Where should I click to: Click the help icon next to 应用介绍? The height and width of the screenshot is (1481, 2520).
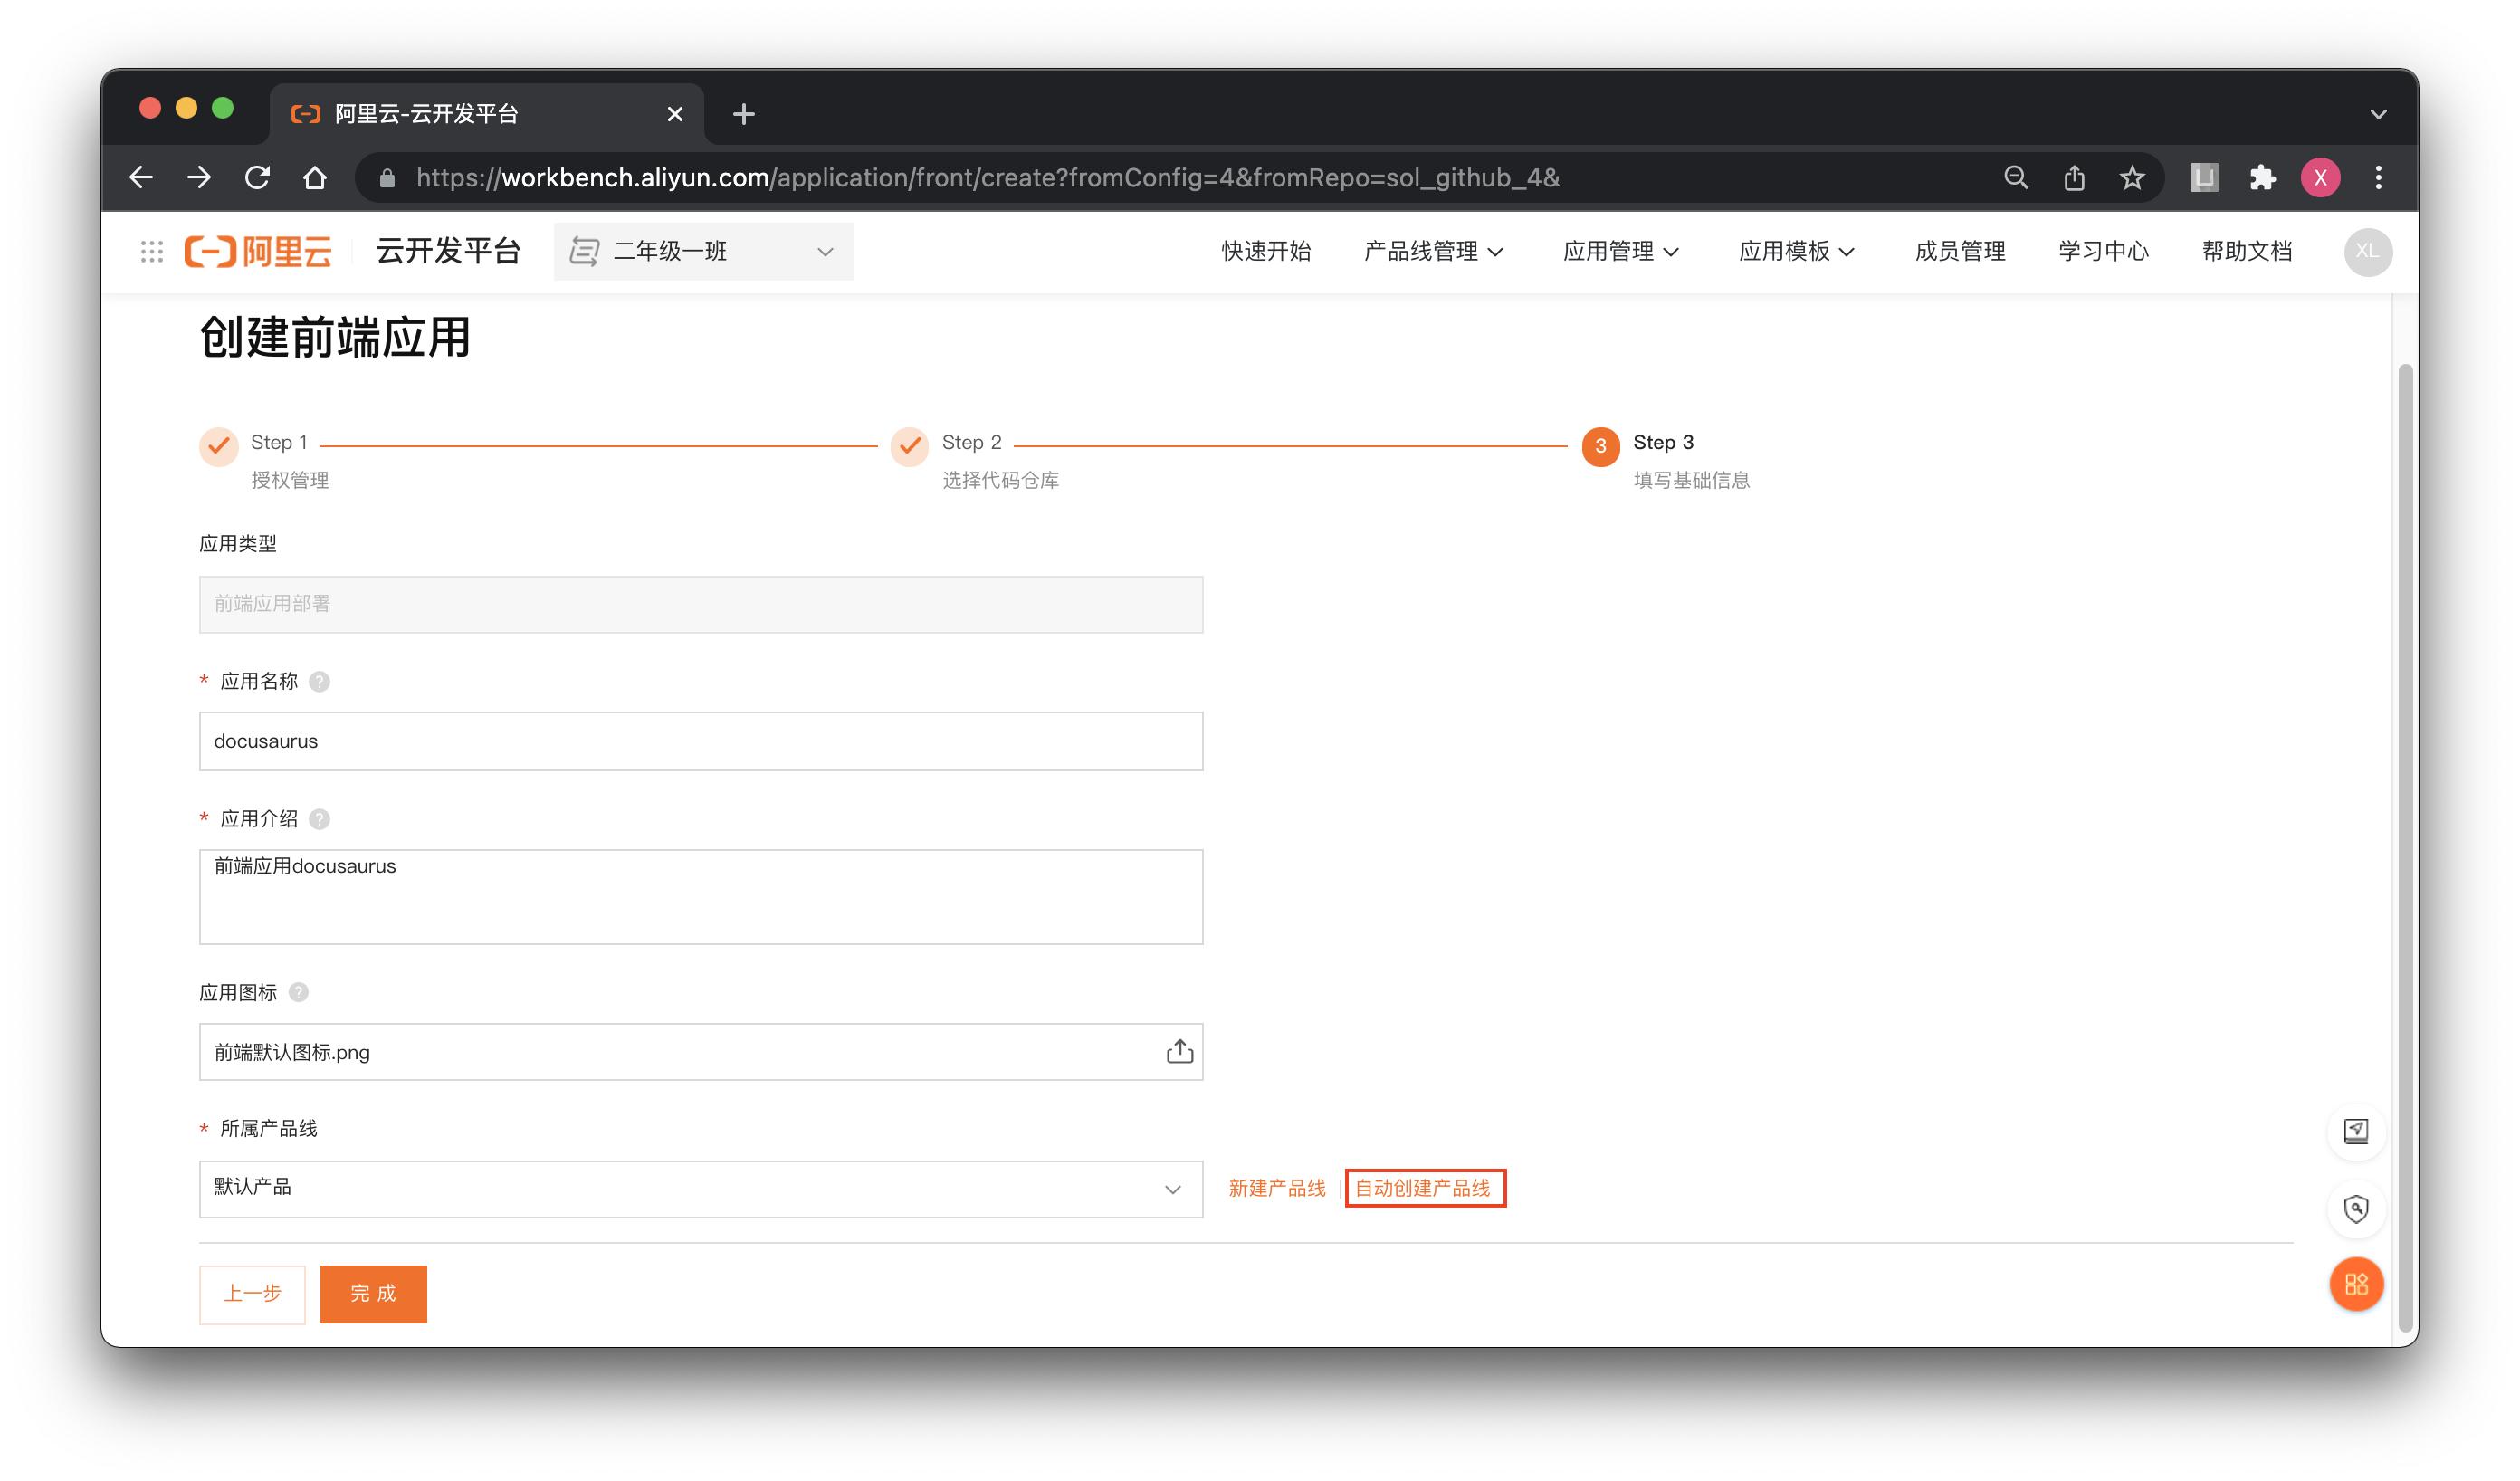click(320, 818)
